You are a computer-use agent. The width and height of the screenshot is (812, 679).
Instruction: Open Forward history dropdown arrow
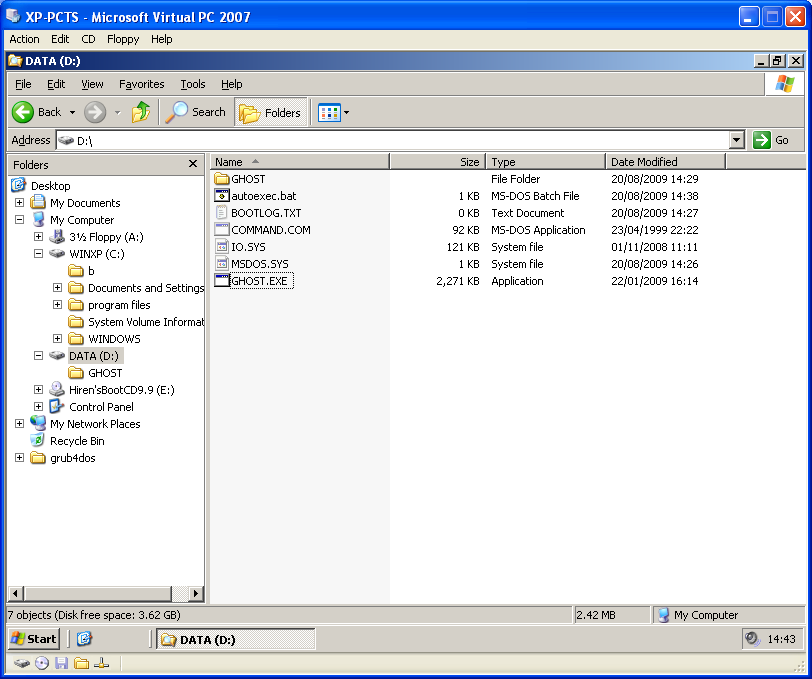pos(118,112)
